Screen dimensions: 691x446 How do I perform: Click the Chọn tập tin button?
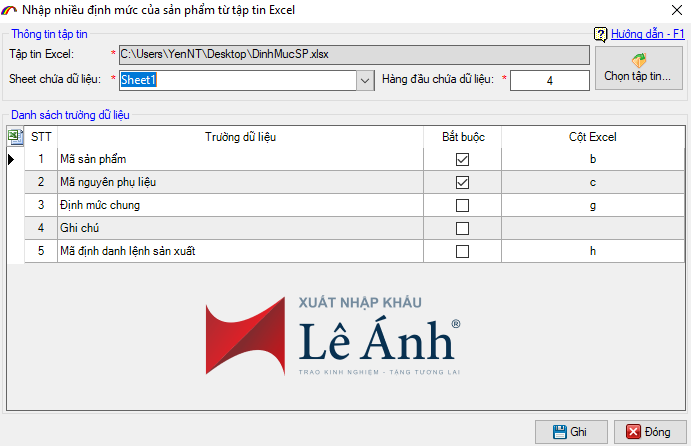639,68
